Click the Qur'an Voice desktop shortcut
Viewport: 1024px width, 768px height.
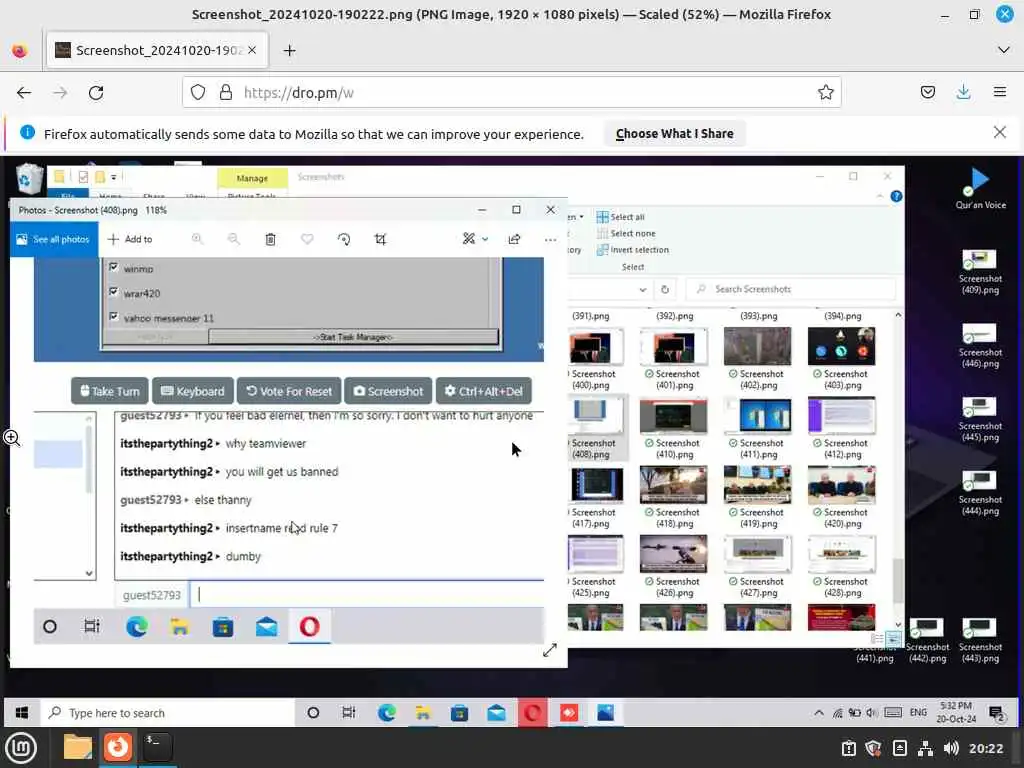tap(980, 189)
